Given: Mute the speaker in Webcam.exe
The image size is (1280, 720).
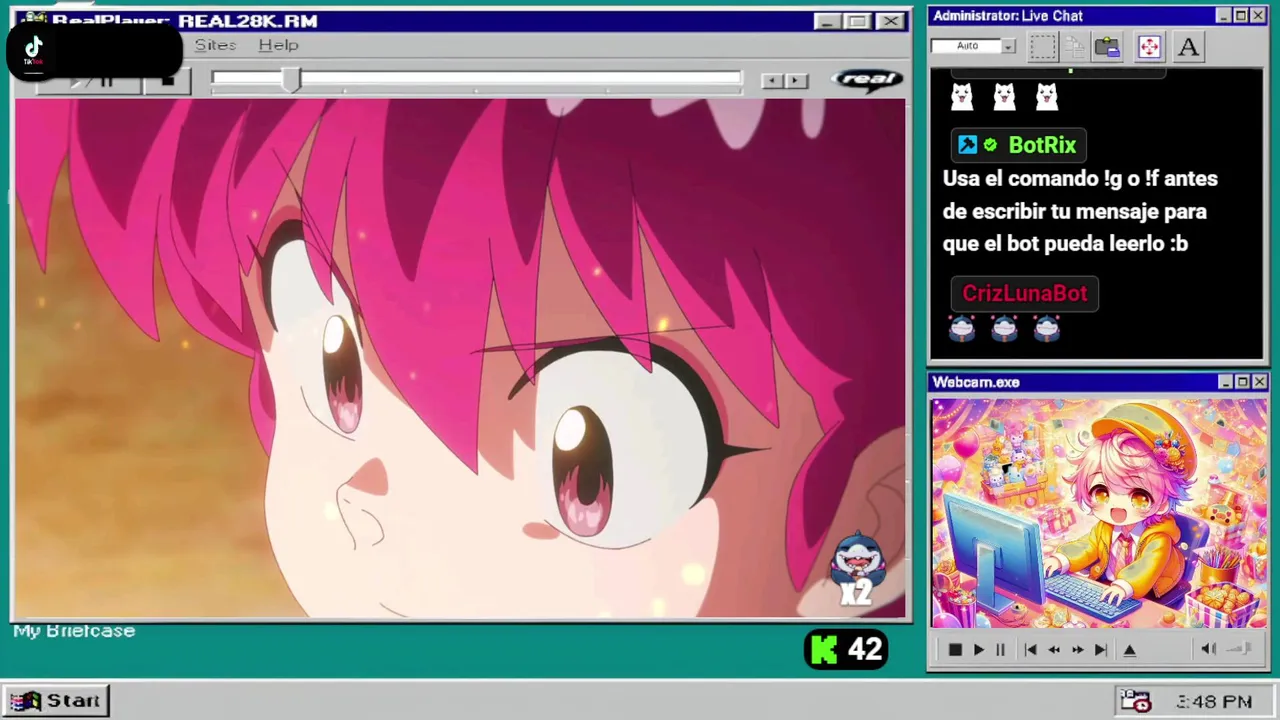Looking at the screenshot, I should 1208,650.
